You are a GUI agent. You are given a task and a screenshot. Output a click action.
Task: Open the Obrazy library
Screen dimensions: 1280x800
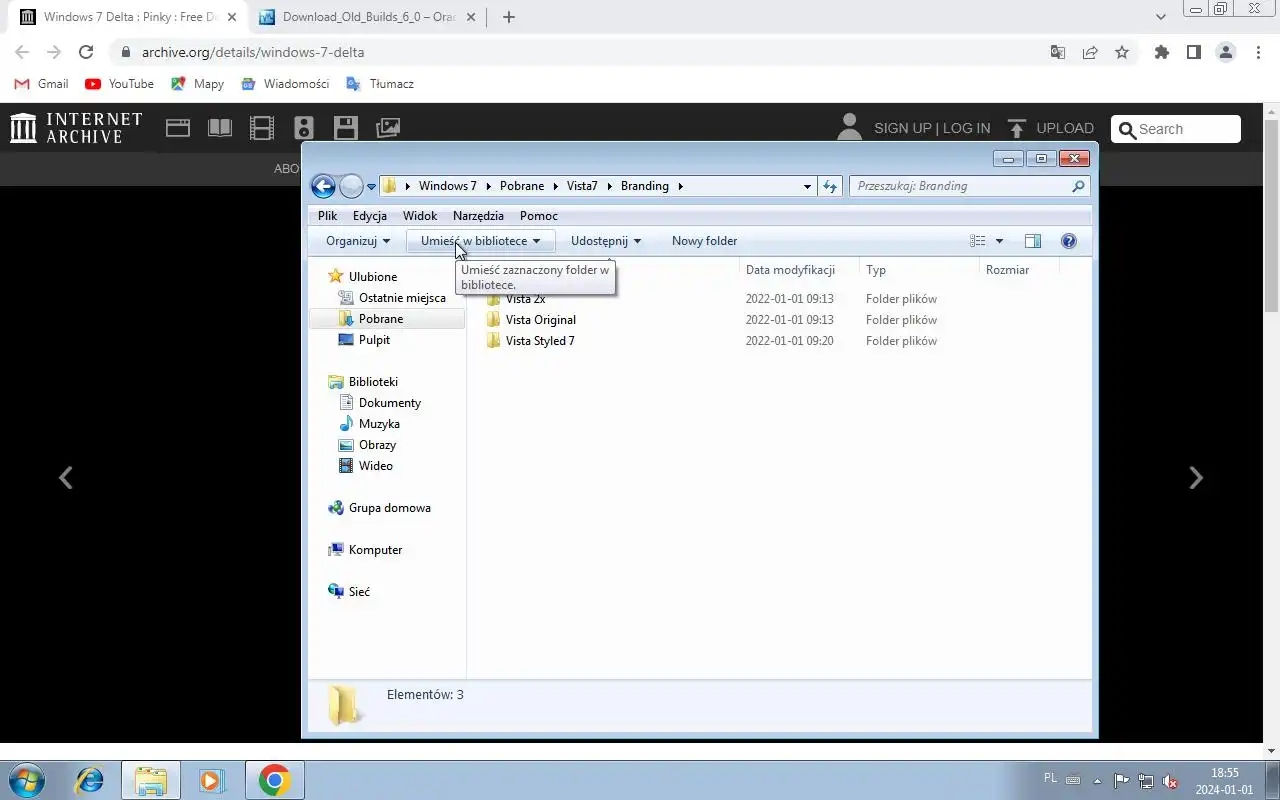click(377, 445)
